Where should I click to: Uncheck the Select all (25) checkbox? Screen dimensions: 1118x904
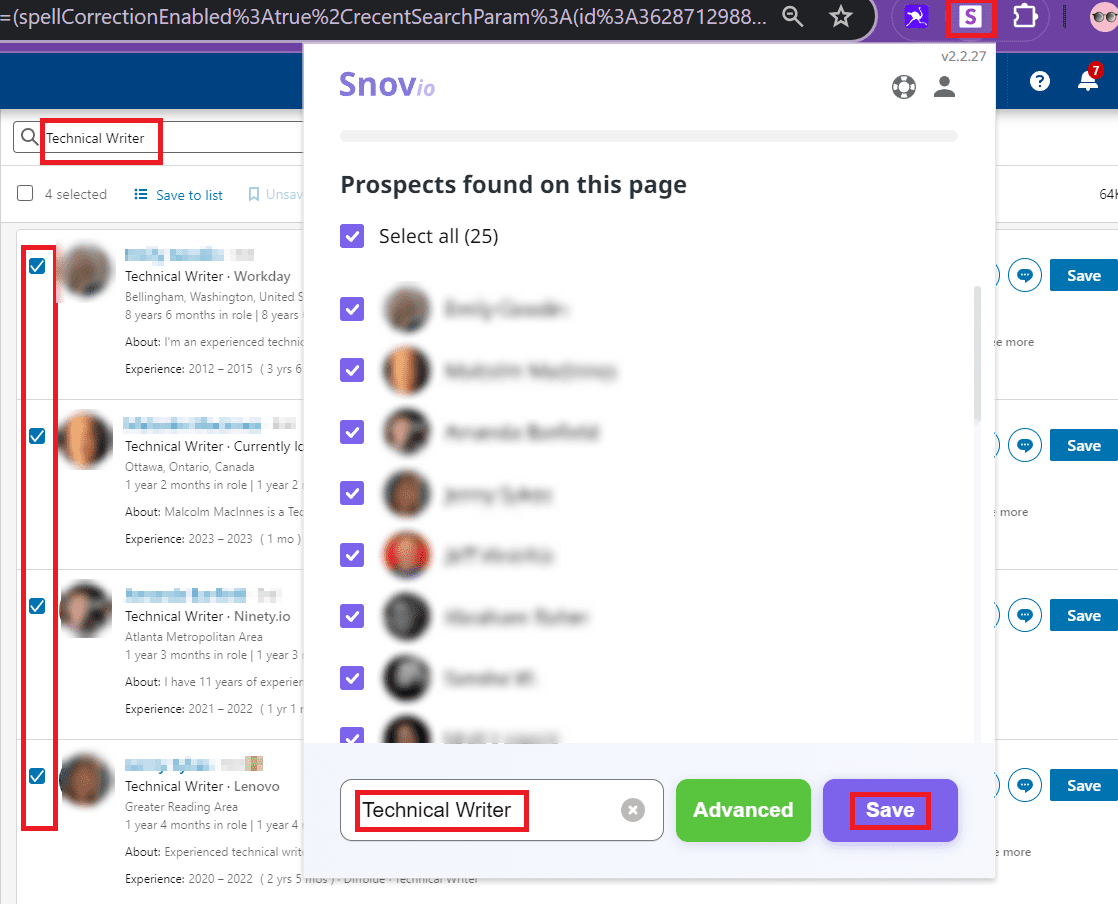(x=352, y=236)
